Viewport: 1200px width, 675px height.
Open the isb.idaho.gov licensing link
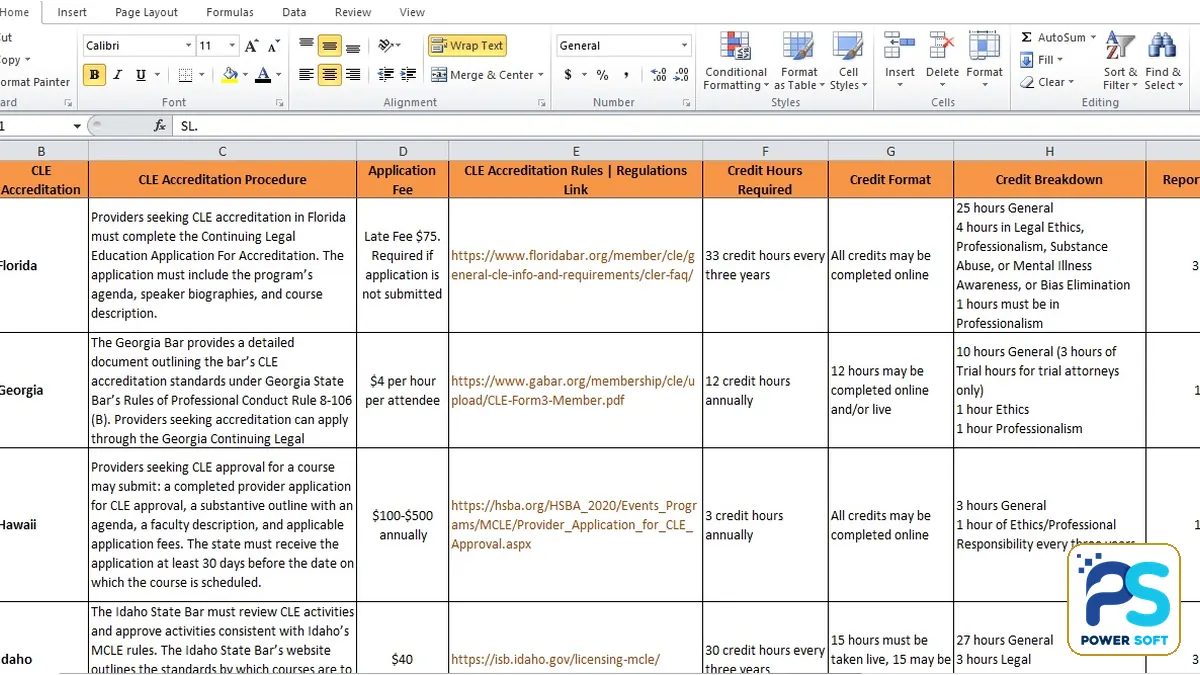pyautogui.click(x=555, y=659)
